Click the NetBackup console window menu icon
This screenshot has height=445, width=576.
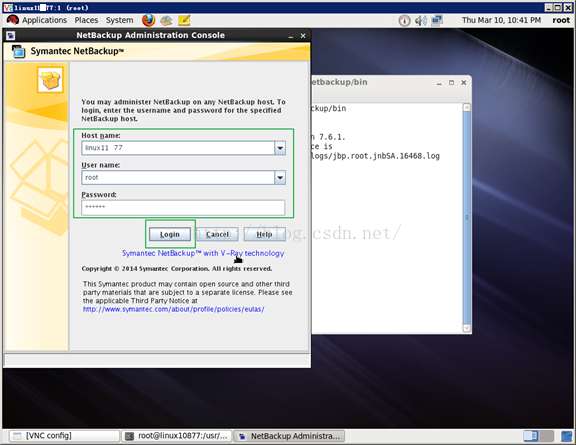click(11, 36)
